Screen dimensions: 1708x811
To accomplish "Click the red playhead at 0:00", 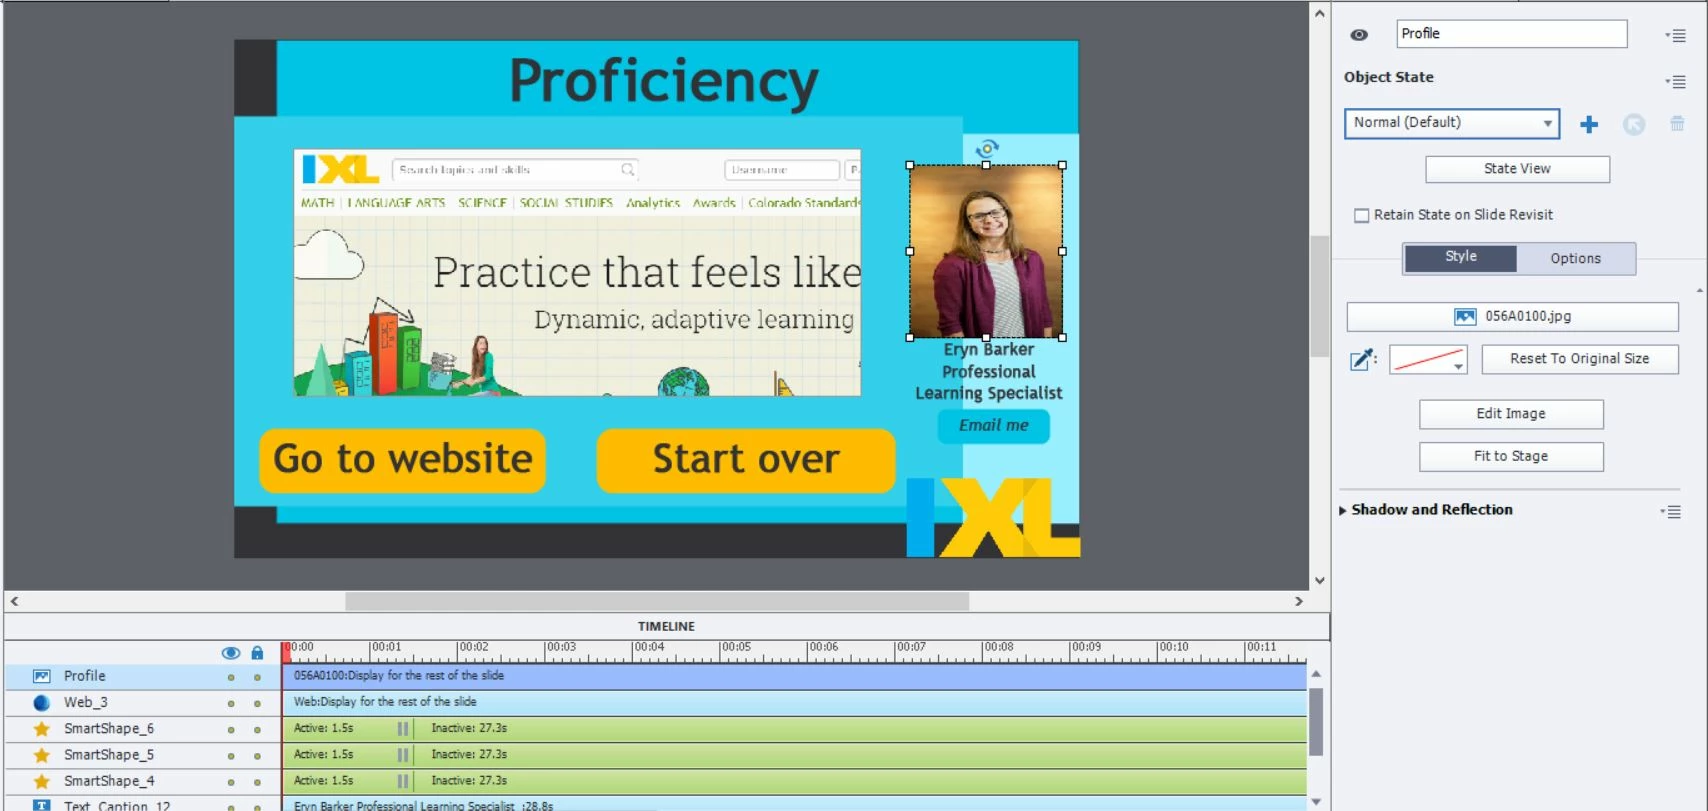I will point(286,652).
